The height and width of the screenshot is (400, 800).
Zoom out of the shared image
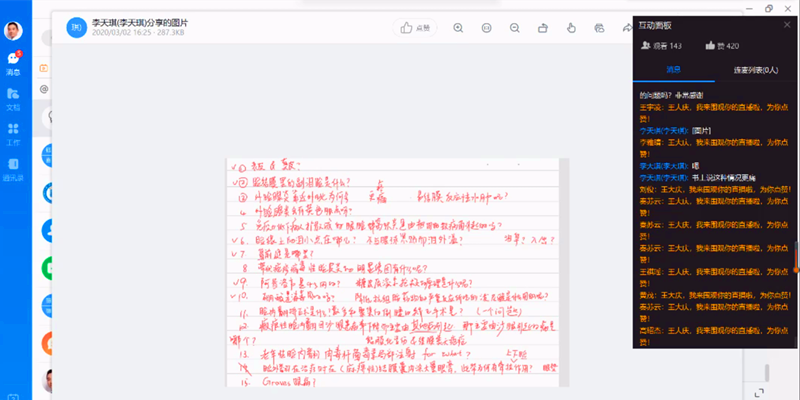click(516, 28)
